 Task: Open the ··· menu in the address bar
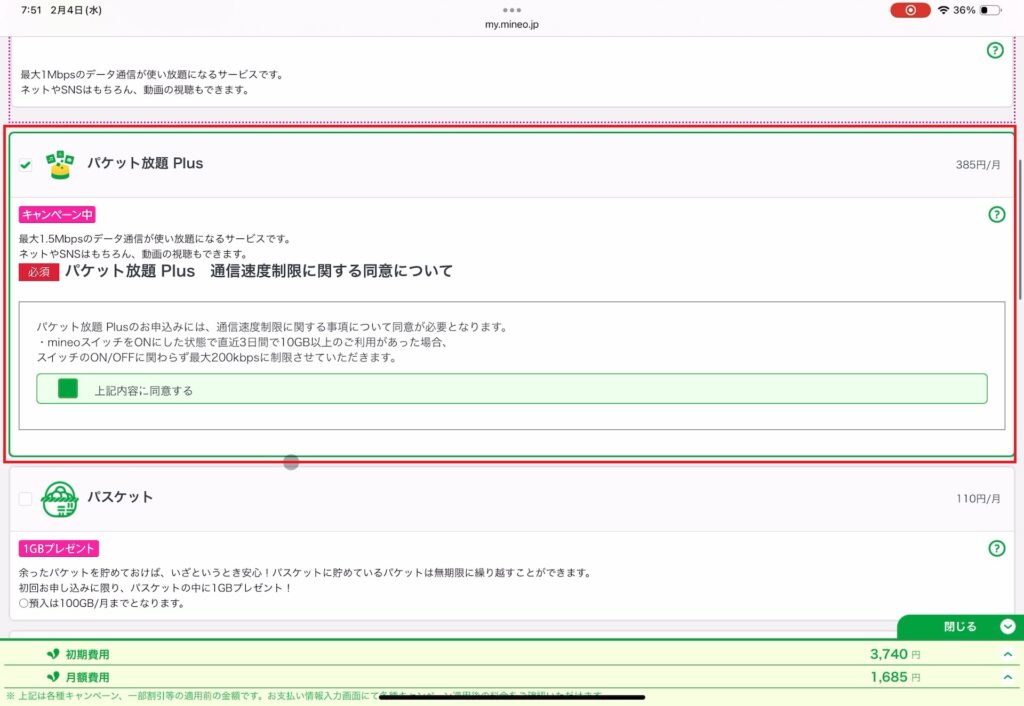click(511, 11)
